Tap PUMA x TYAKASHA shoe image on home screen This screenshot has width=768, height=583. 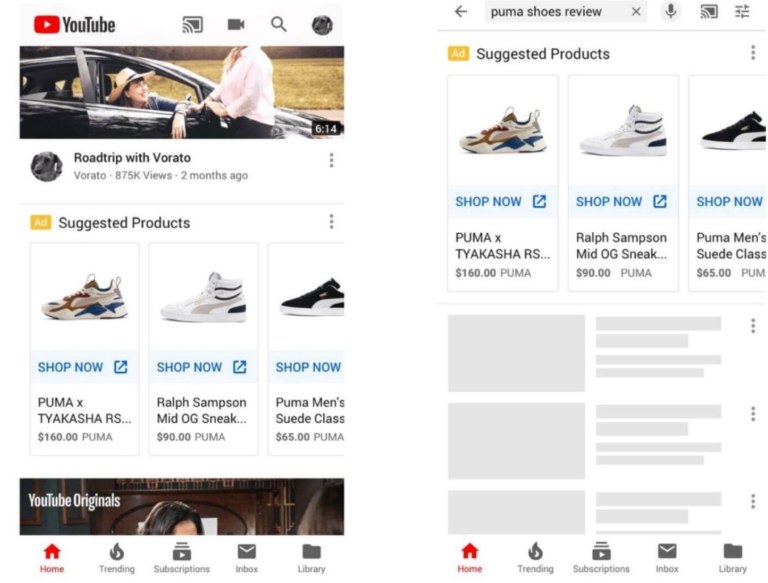[x=84, y=297]
